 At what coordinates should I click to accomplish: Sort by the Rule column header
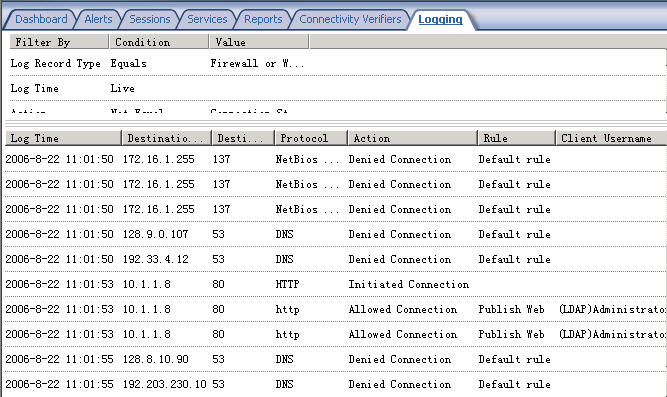point(516,138)
